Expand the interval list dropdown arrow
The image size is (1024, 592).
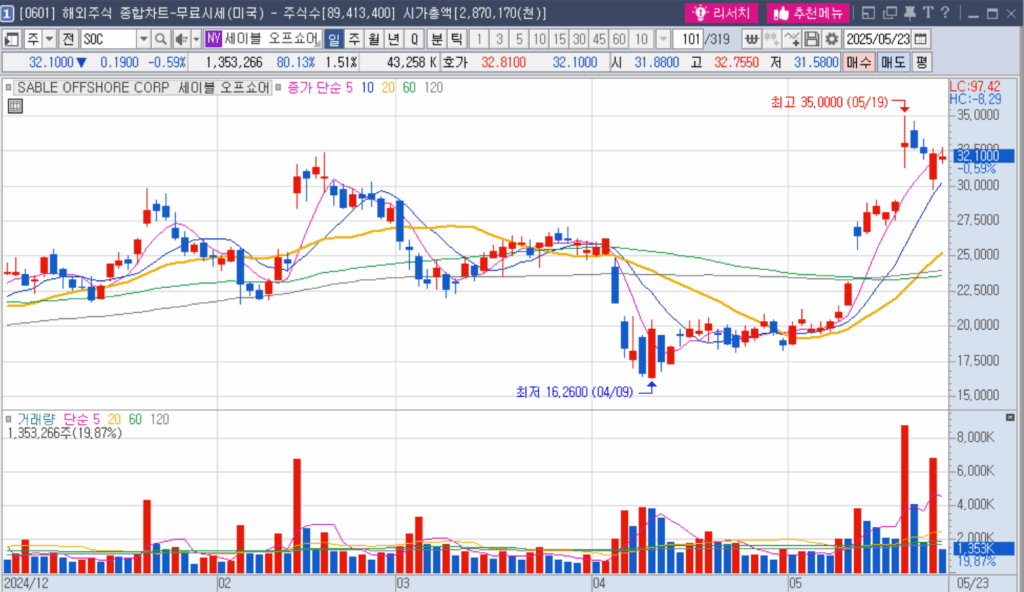pyautogui.click(x=663, y=39)
